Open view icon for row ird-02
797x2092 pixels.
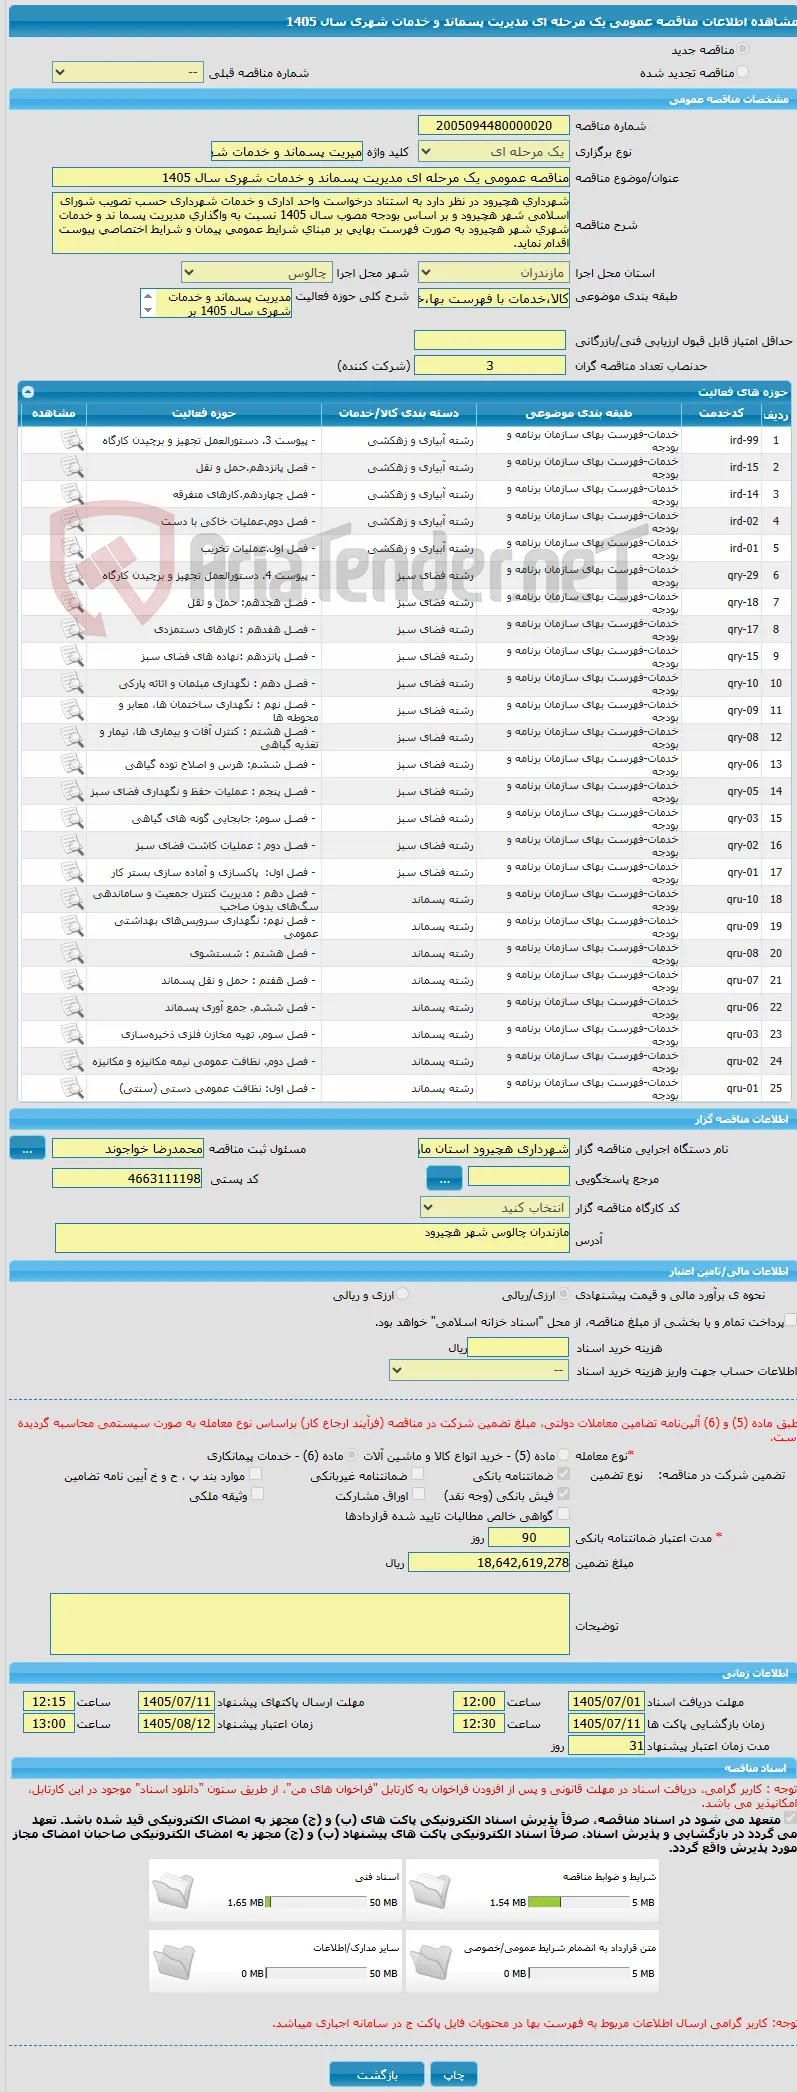click(x=72, y=521)
